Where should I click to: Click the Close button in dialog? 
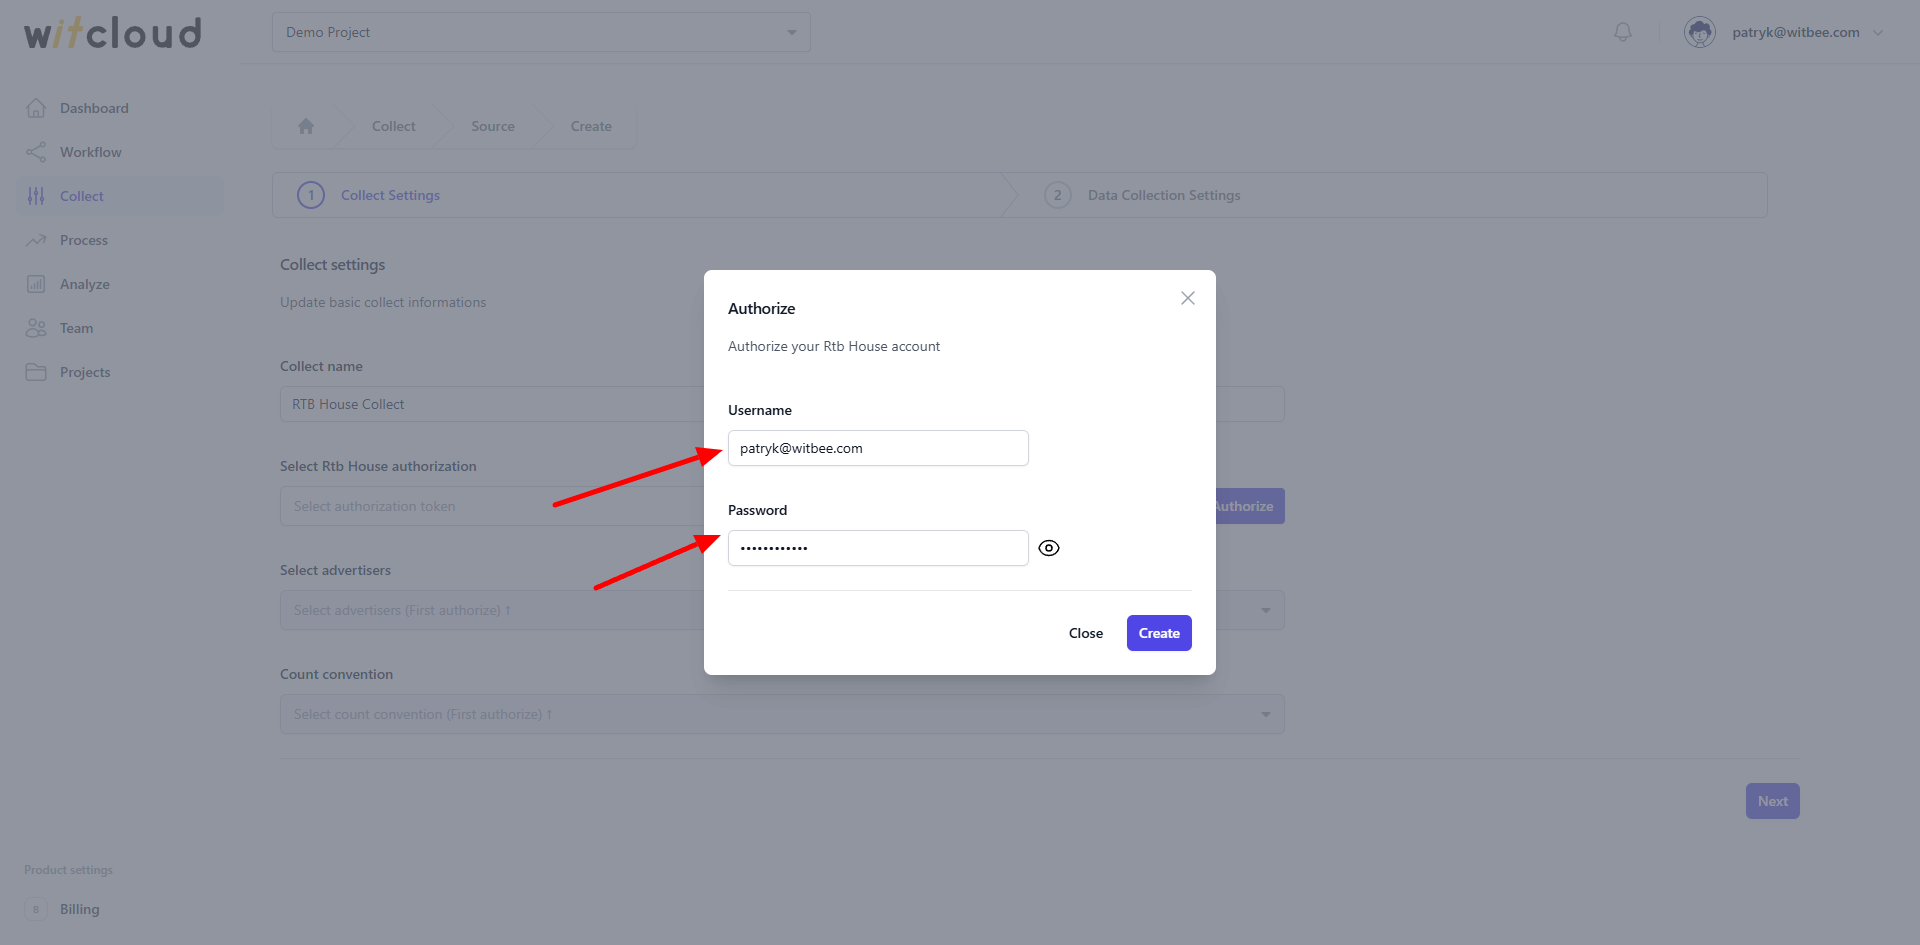[x=1086, y=633]
